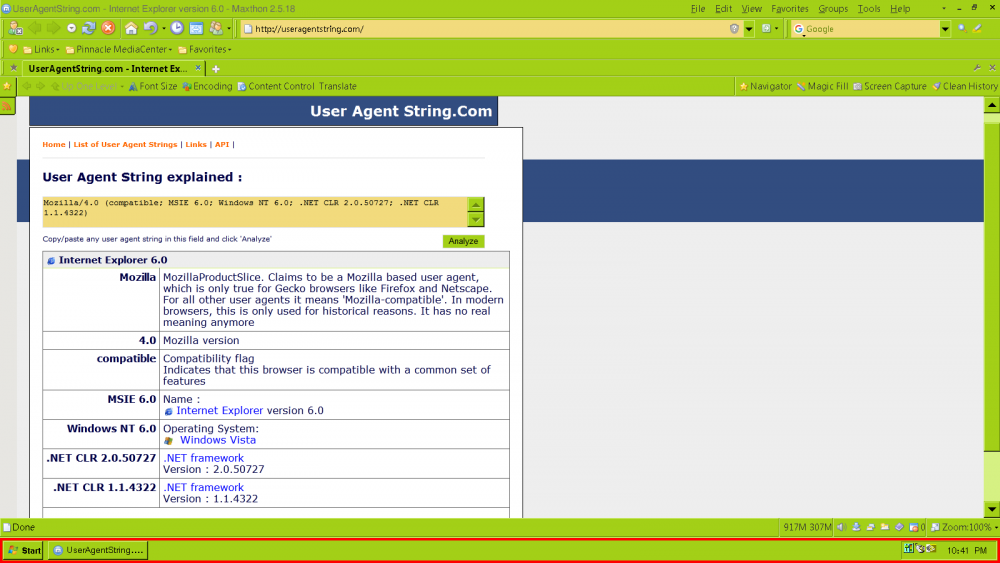Click the Undo closed tab icon
Screen dimensions: 1000x563
[150, 28]
